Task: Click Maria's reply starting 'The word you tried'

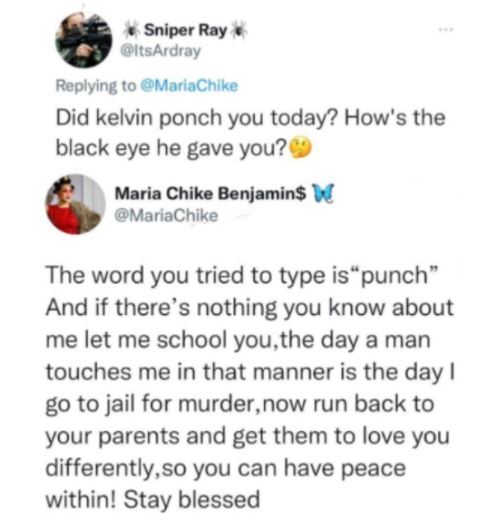Action: point(250,388)
